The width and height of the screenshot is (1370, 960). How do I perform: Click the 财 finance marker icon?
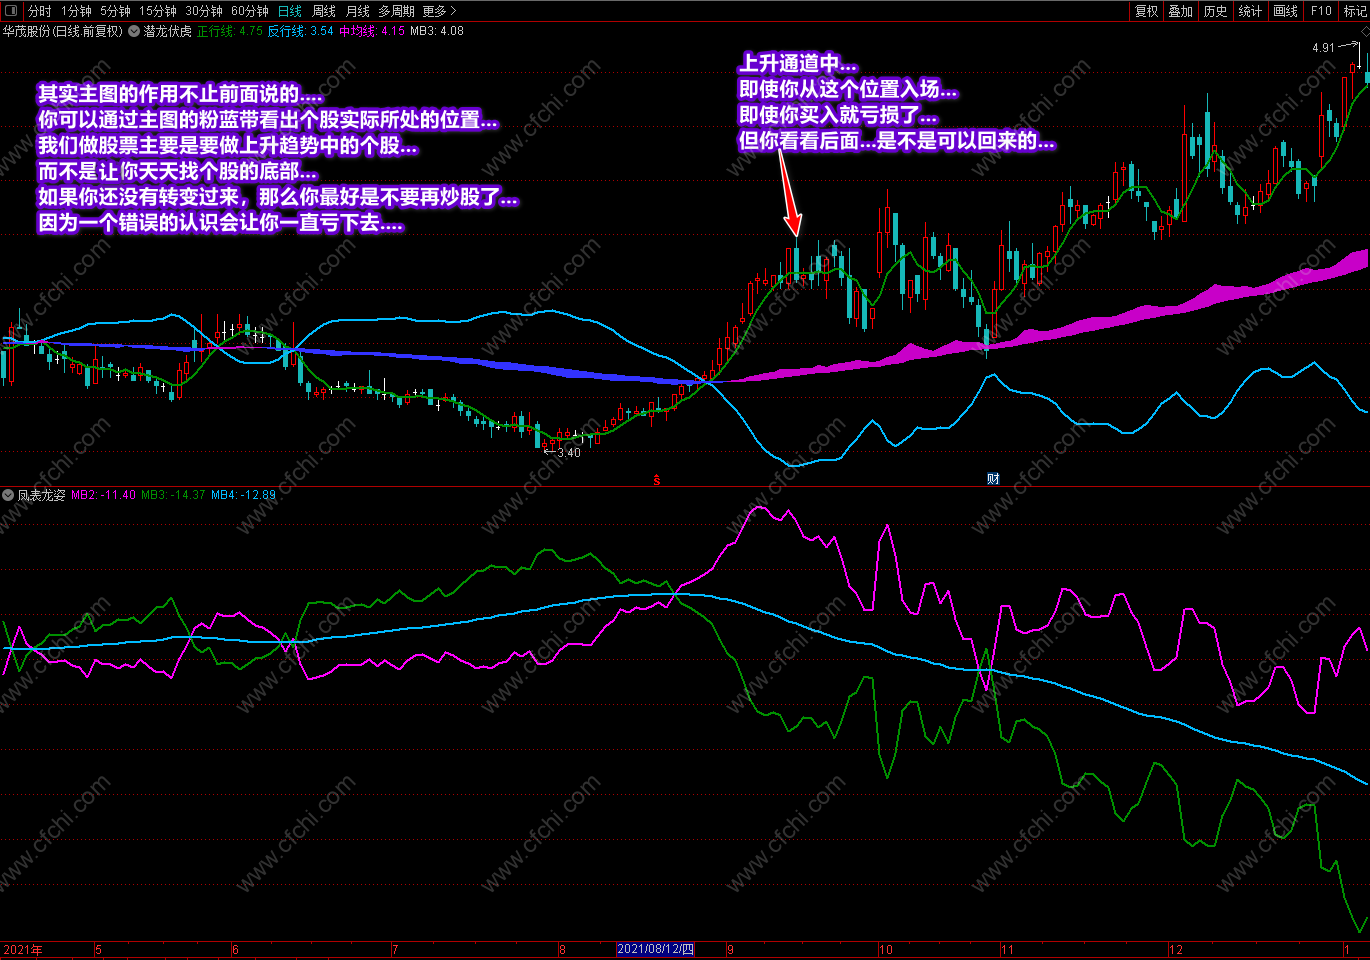point(993,479)
